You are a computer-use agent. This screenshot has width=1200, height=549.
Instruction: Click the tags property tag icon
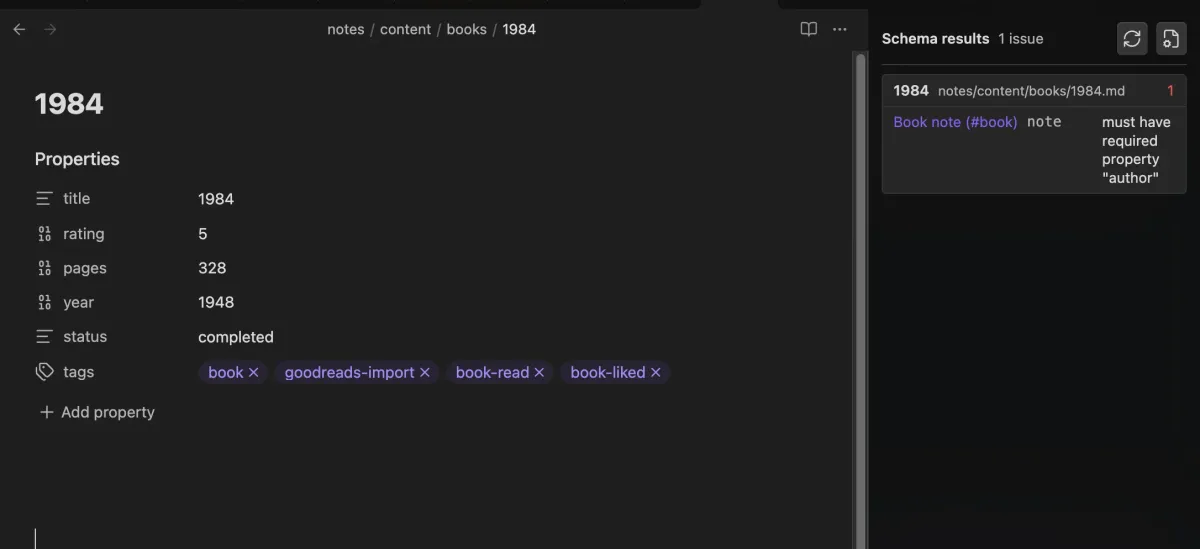(44, 372)
